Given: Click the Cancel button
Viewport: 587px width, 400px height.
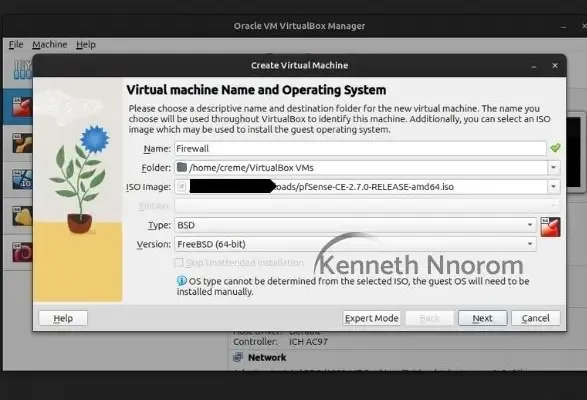Looking at the screenshot, I should coord(536,318).
